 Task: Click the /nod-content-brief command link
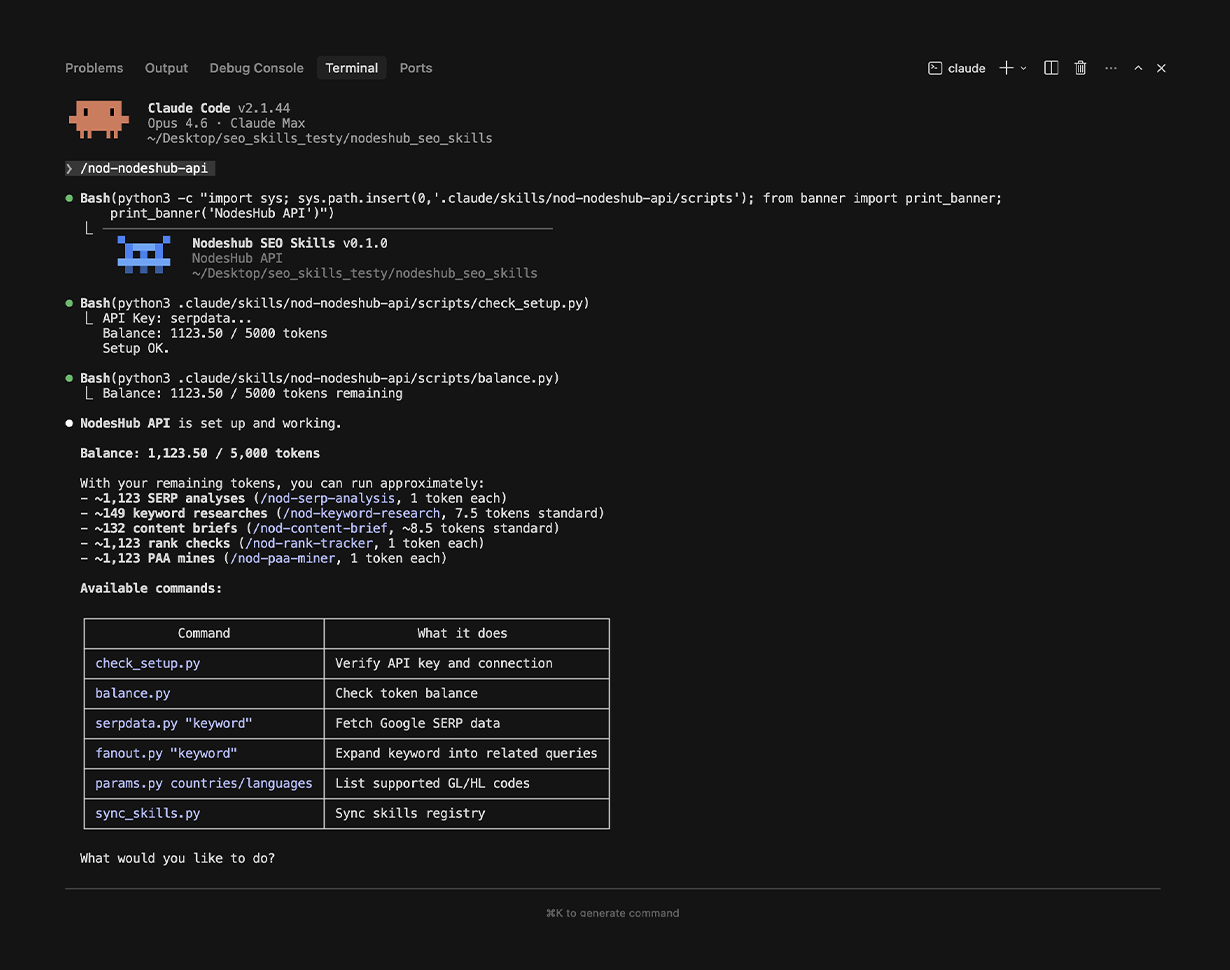click(x=320, y=528)
